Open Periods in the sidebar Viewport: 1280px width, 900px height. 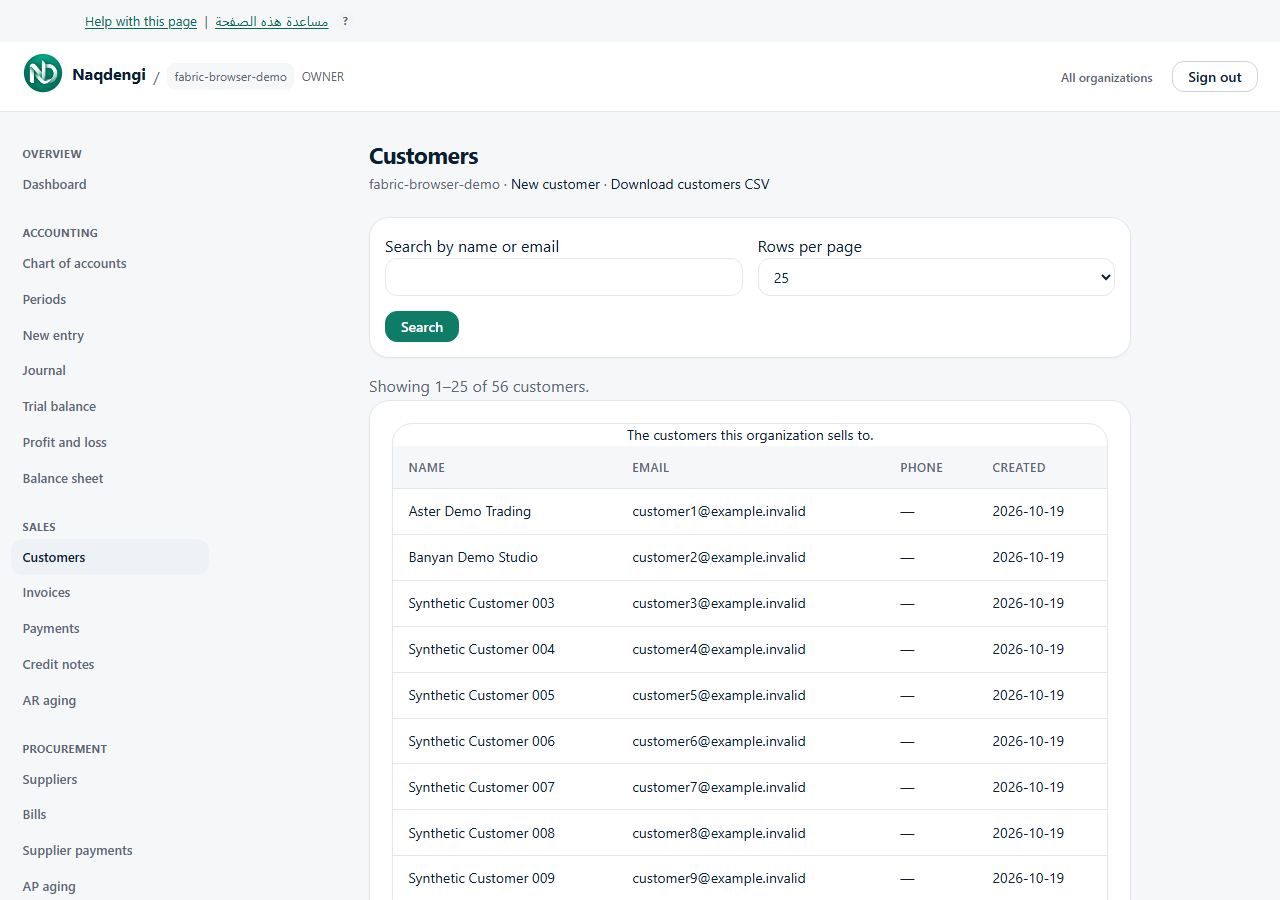(45, 299)
